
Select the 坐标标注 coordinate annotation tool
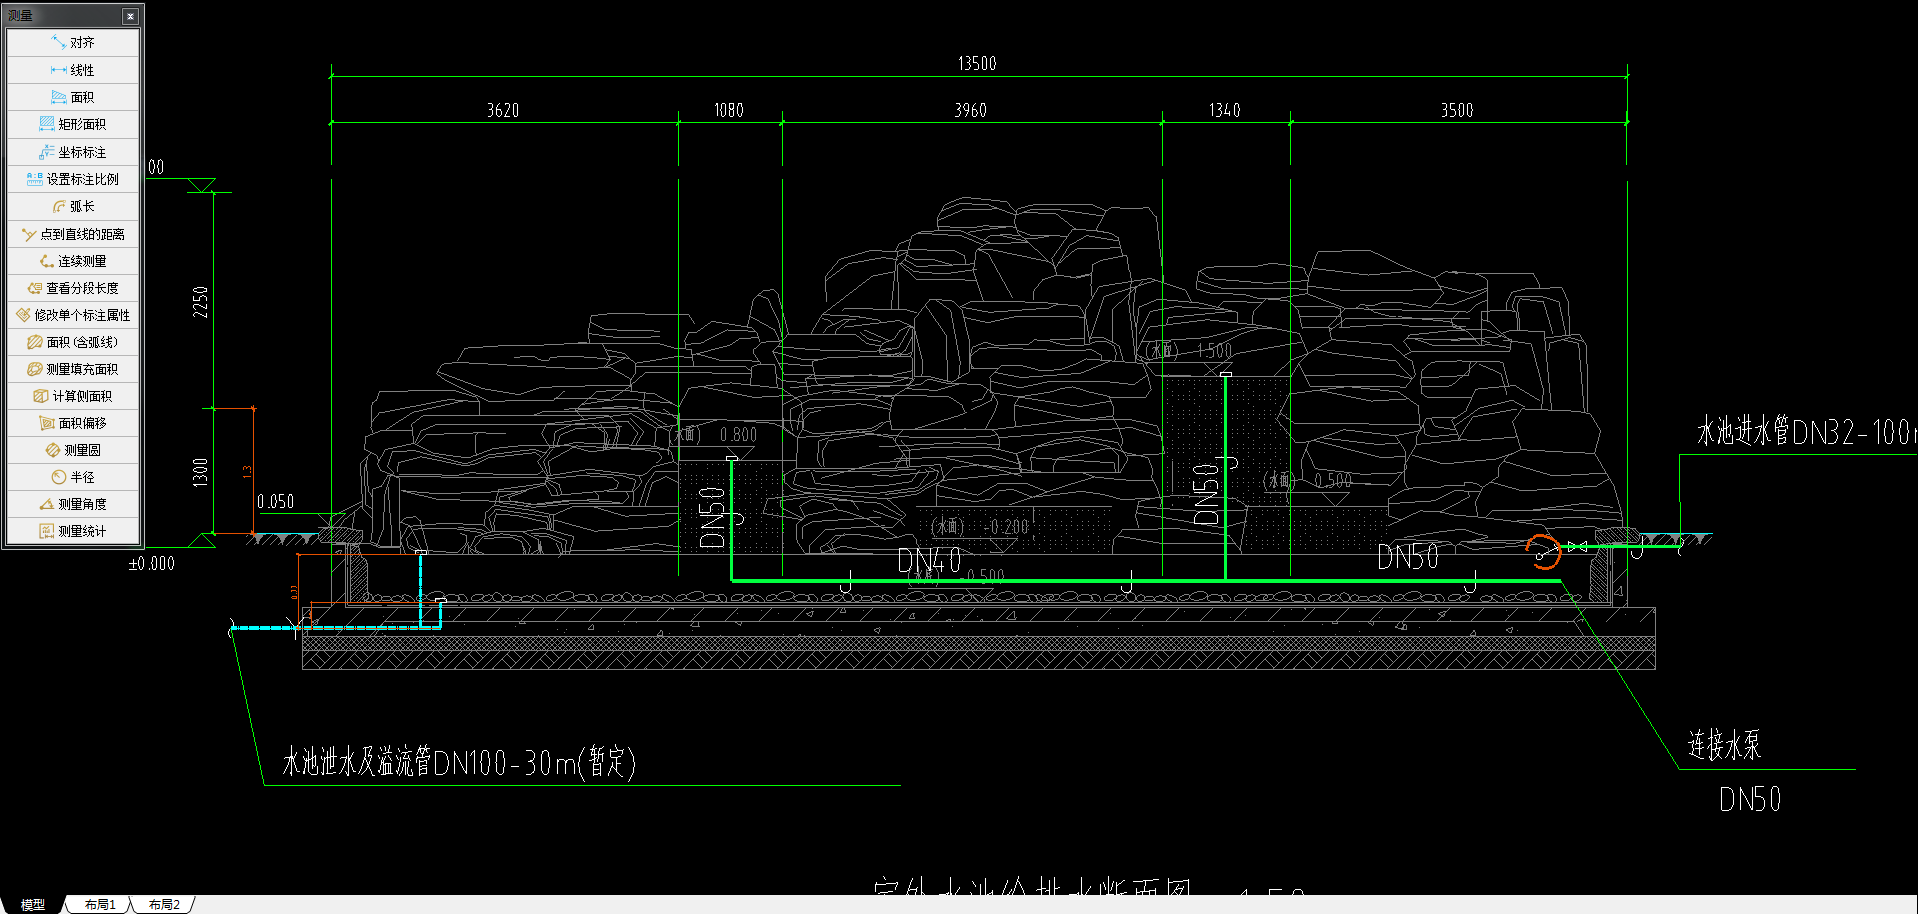pos(73,152)
